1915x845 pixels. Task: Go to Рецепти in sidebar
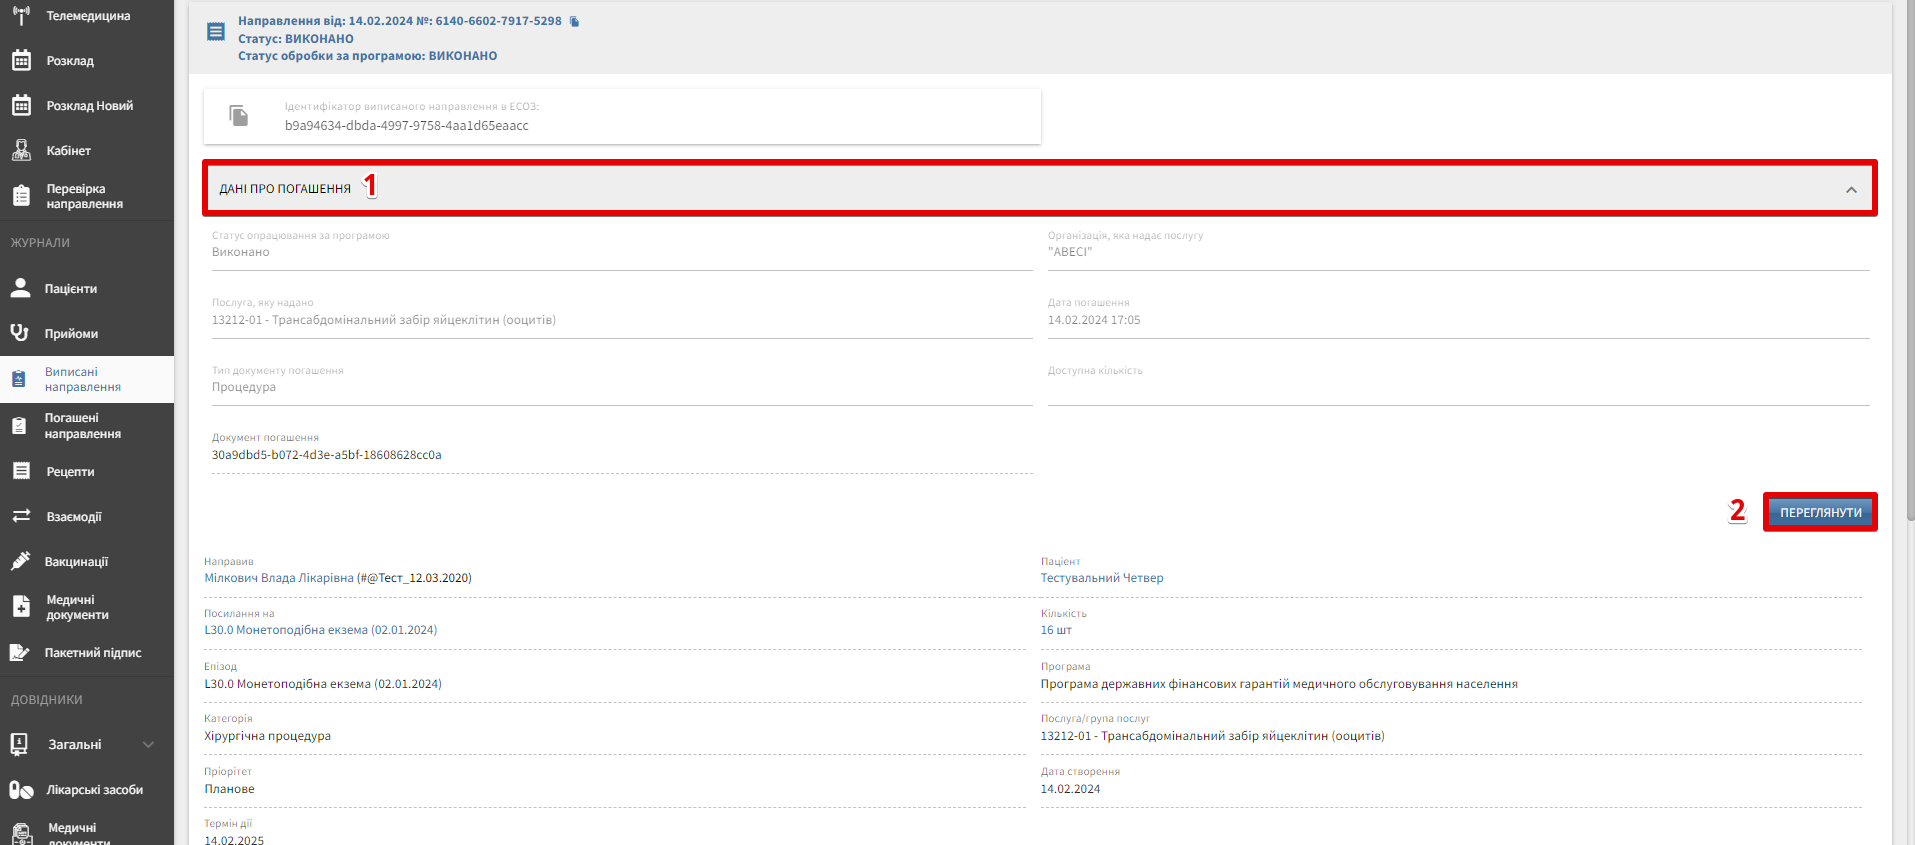coord(70,471)
